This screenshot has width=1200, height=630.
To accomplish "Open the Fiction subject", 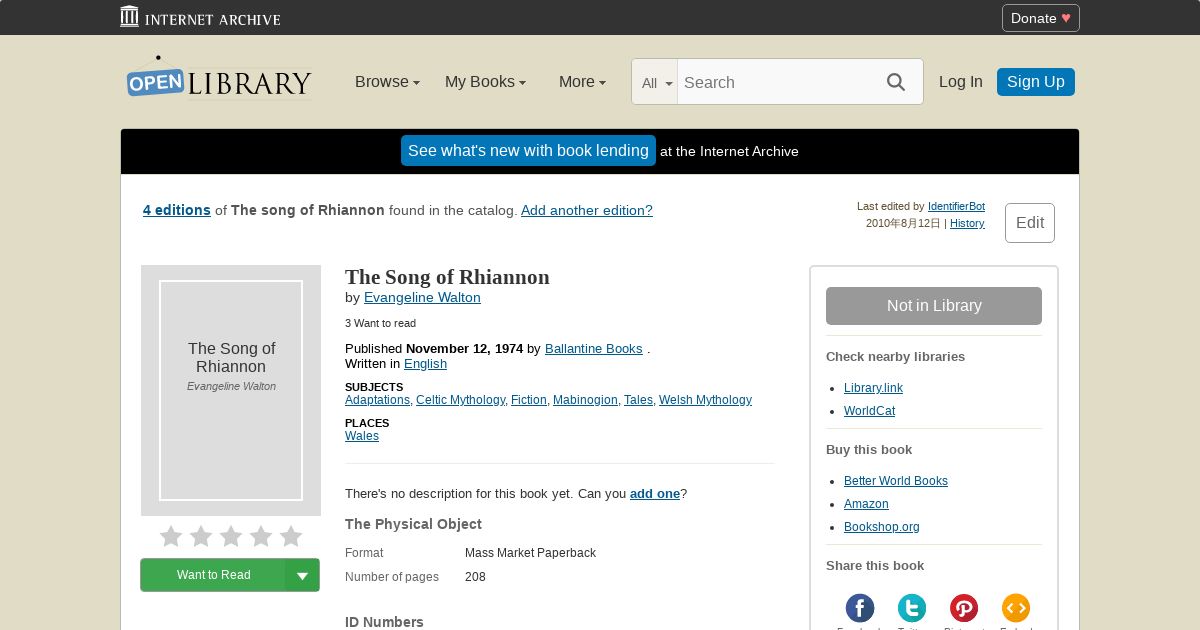I will [x=529, y=400].
